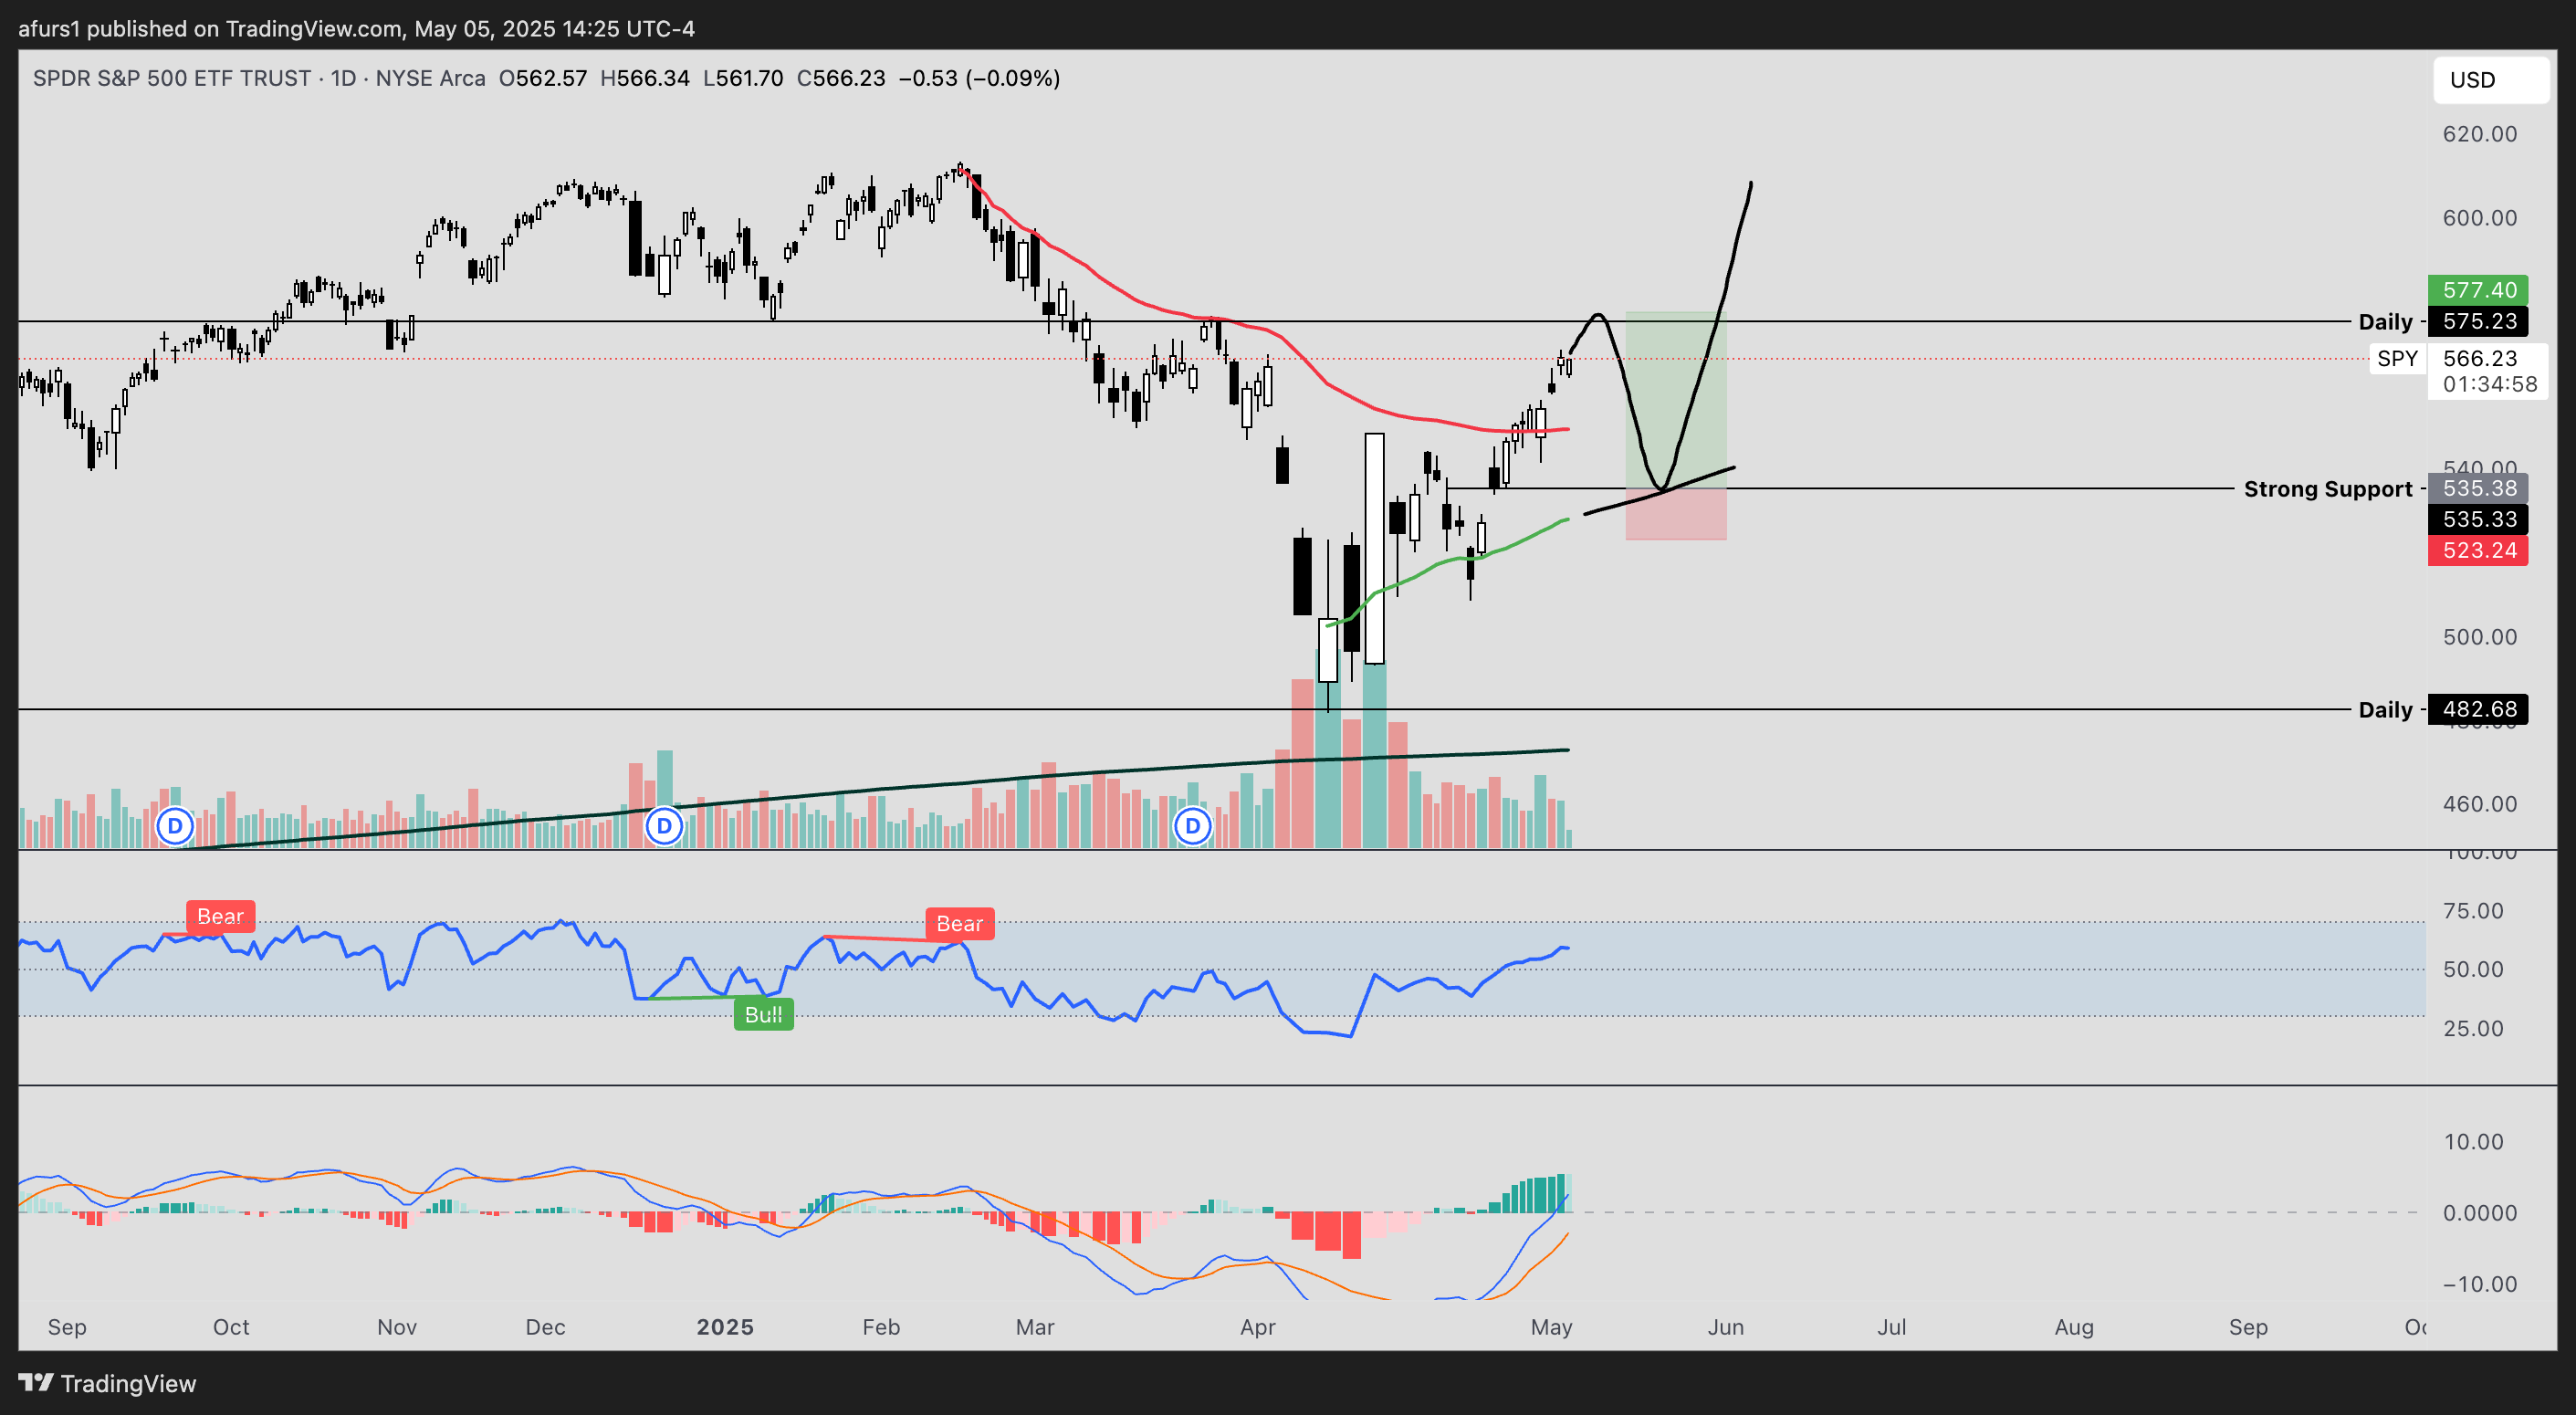
Task: Click the Jul label on the time axis
Action: pos(1891,1327)
